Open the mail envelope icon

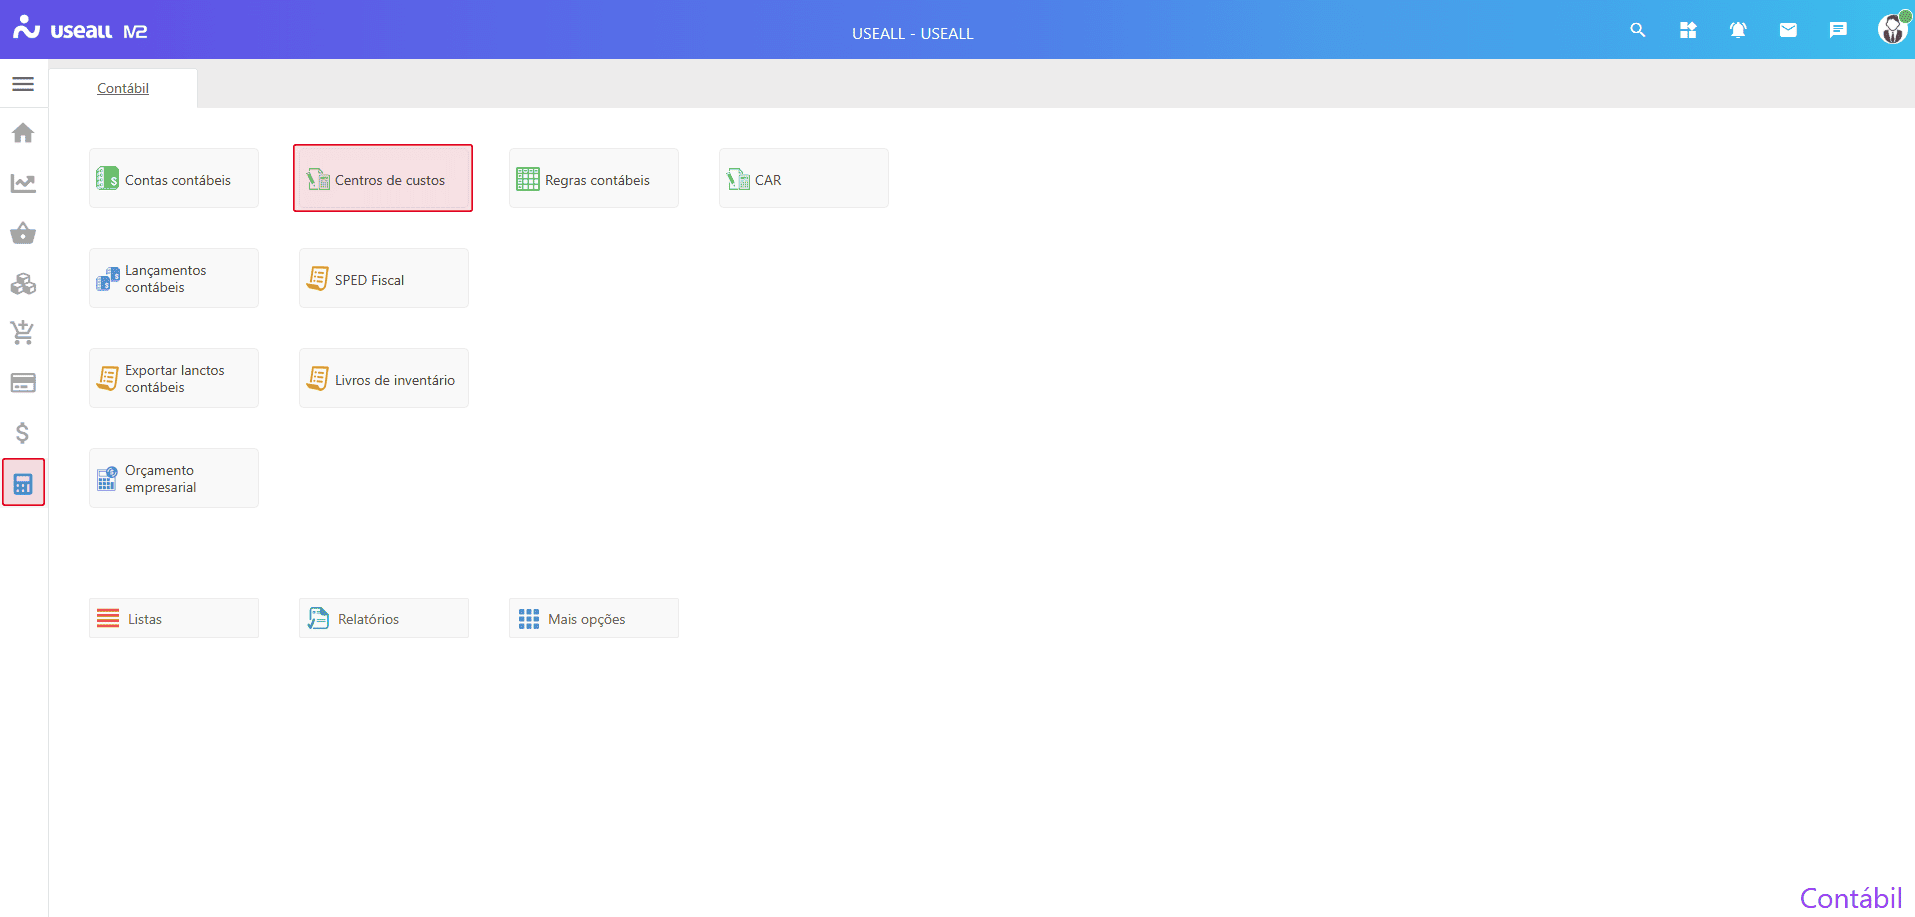click(x=1788, y=30)
